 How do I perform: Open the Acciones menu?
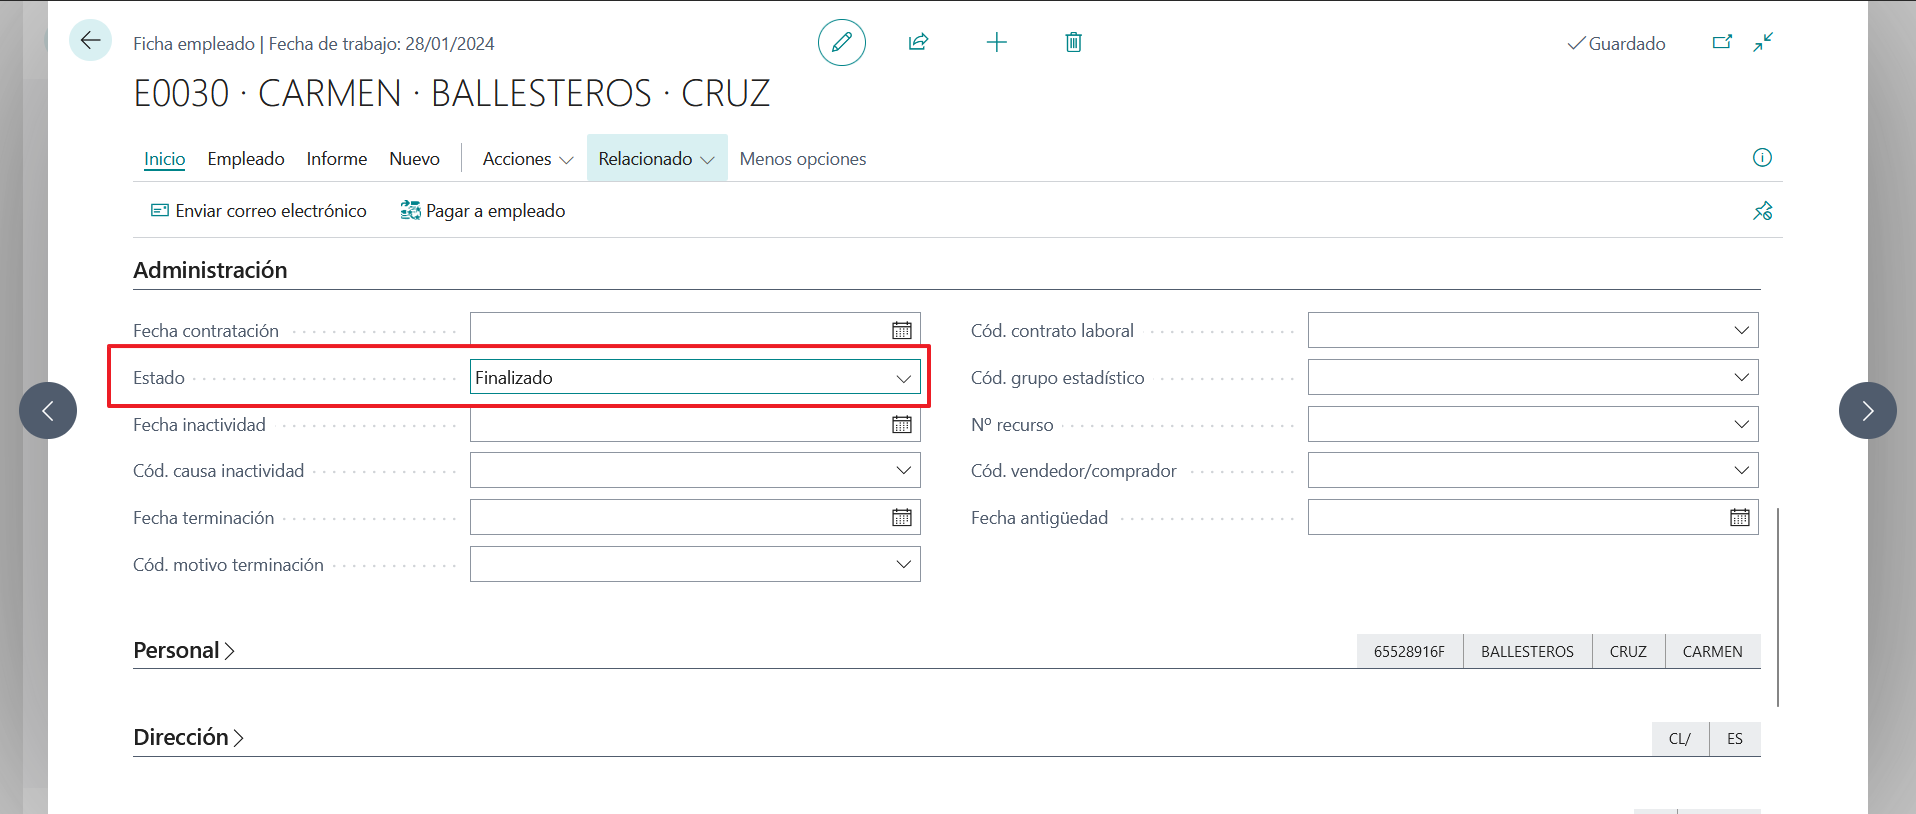pos(527,159)
